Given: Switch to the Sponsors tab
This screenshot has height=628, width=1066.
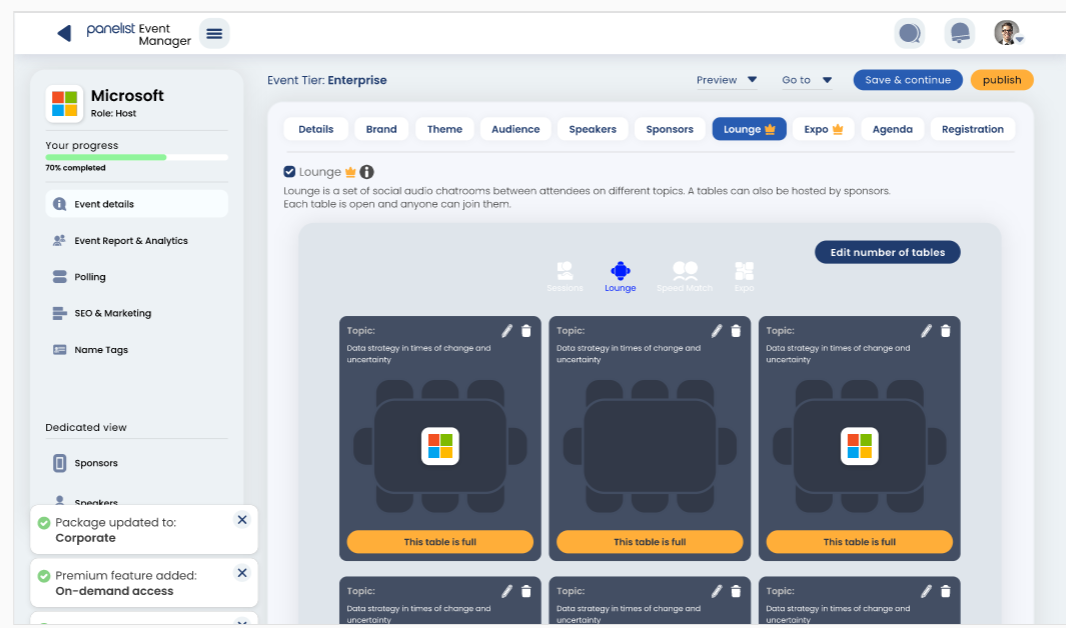Looking at the screenshot, I should (x=670, y=129).
